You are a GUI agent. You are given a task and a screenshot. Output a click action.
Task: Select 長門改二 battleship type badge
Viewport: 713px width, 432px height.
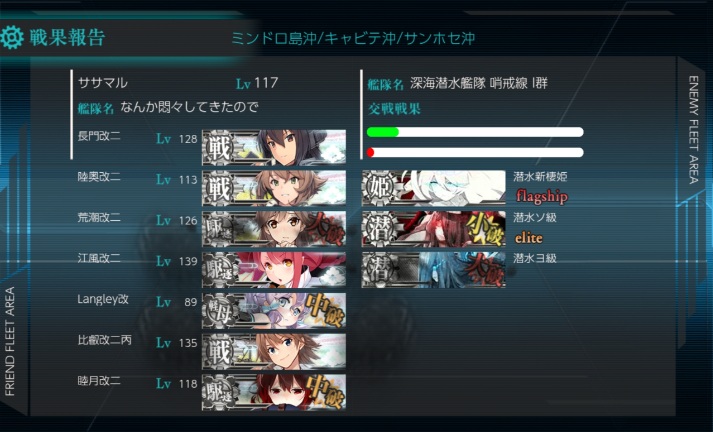pos(219,147)
